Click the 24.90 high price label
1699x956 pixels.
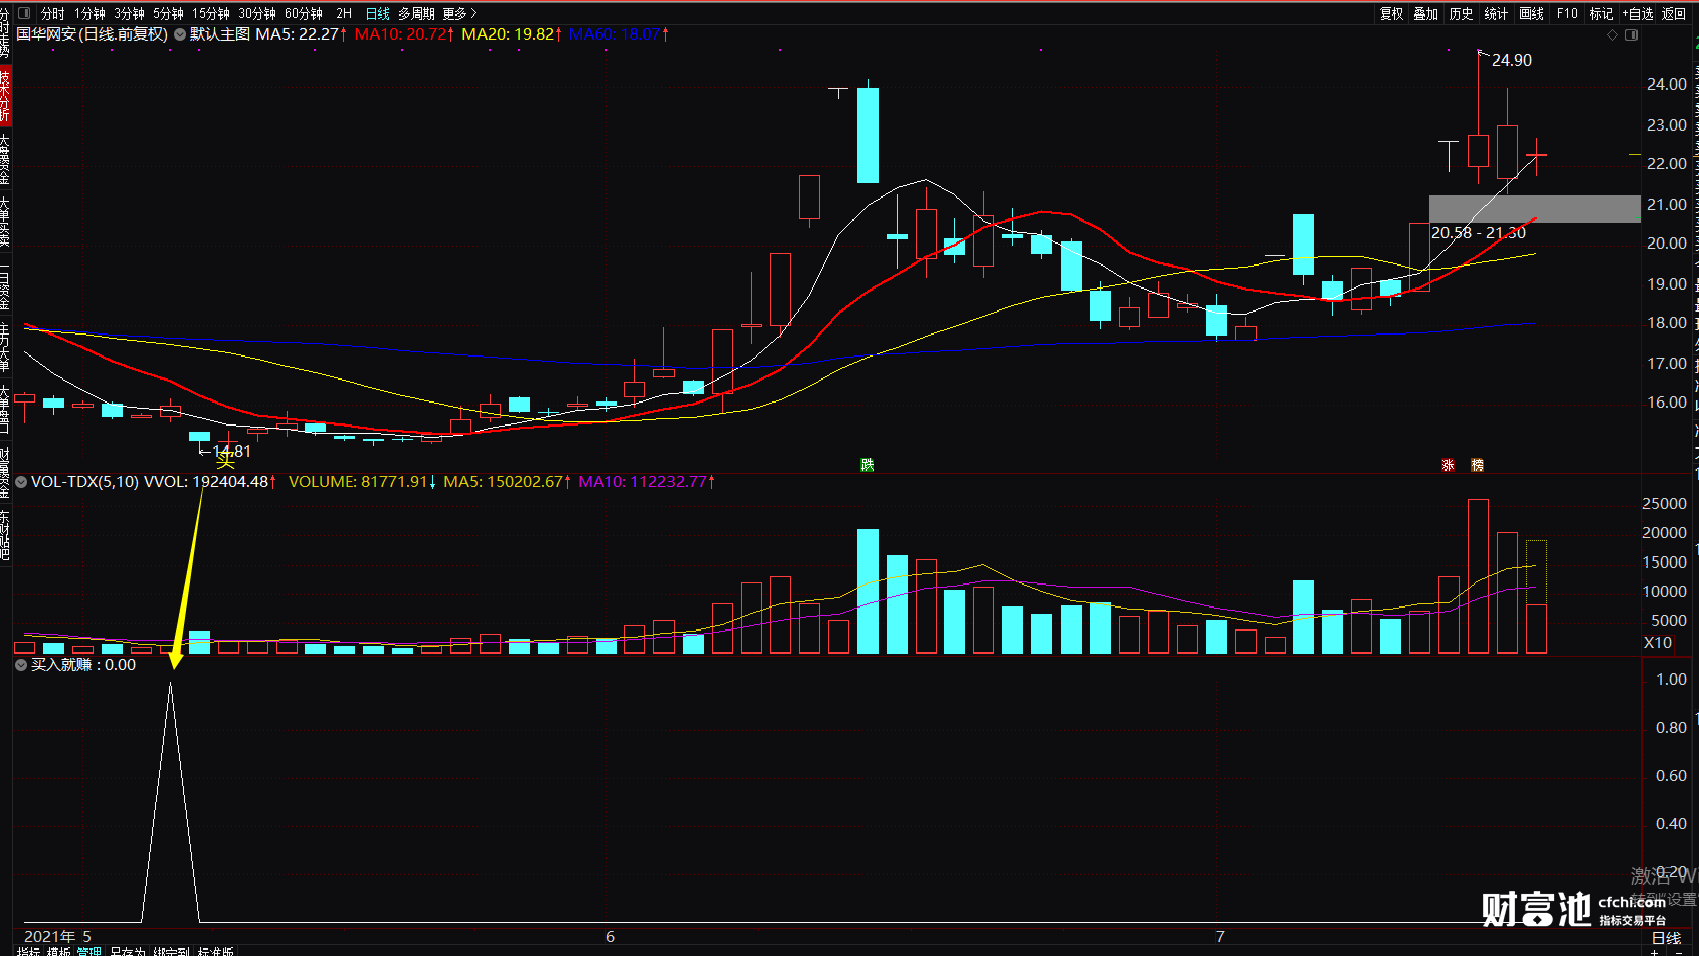pyautogui.click(x=1512, y=61)
